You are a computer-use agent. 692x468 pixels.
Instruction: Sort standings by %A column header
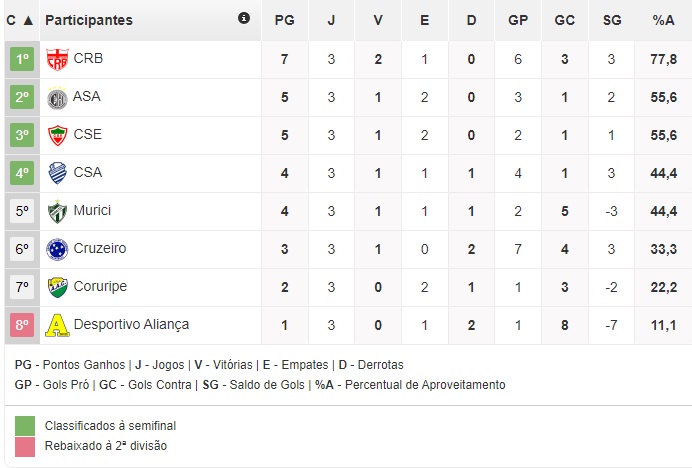(x=663, y=20)
